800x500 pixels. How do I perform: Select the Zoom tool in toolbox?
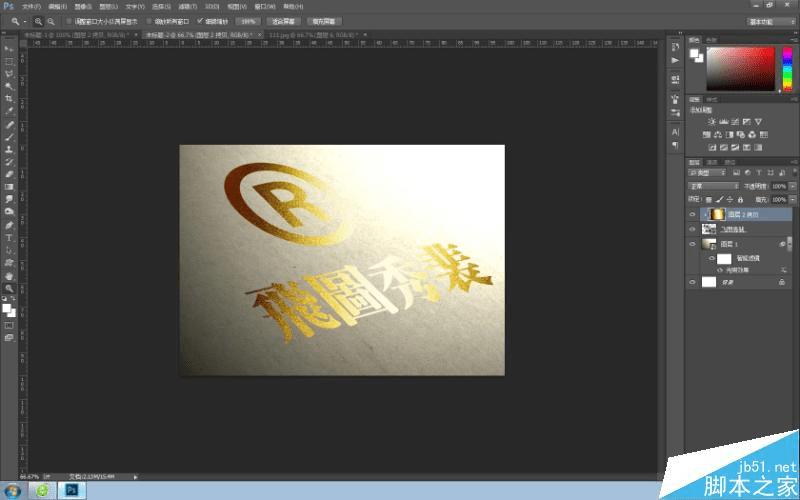click(9, 288)
